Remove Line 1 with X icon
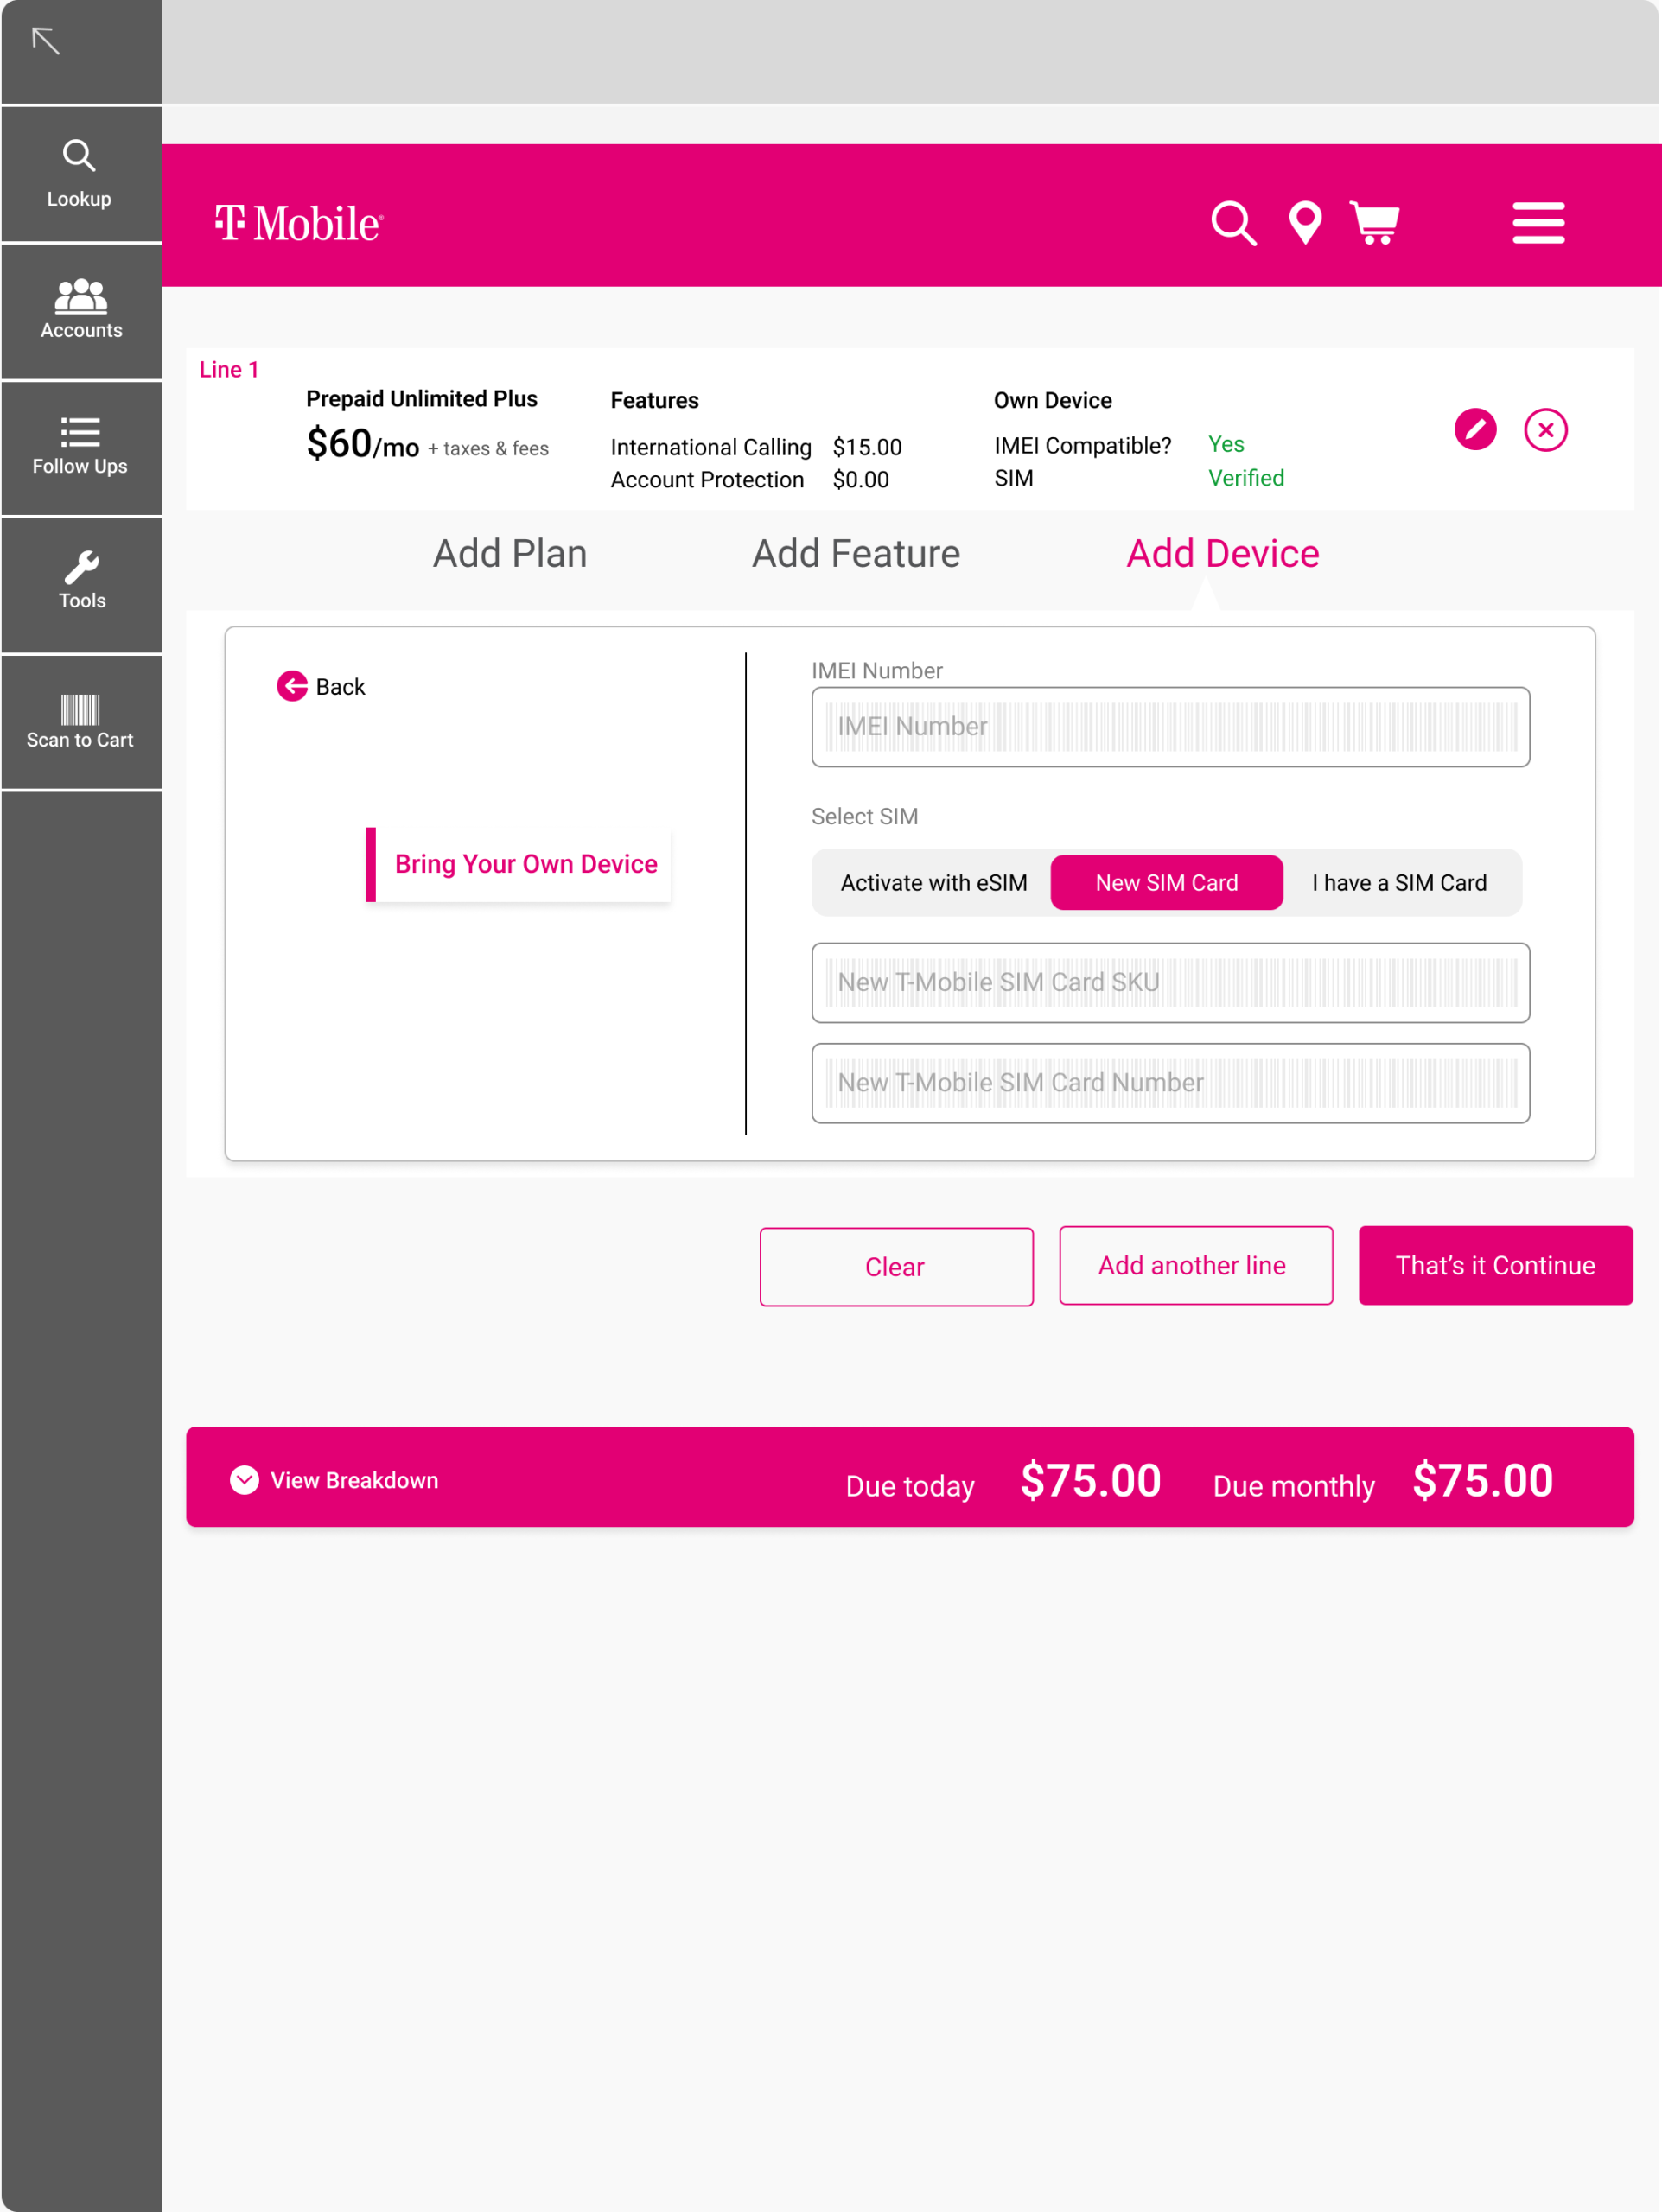 pos(1545,430)
